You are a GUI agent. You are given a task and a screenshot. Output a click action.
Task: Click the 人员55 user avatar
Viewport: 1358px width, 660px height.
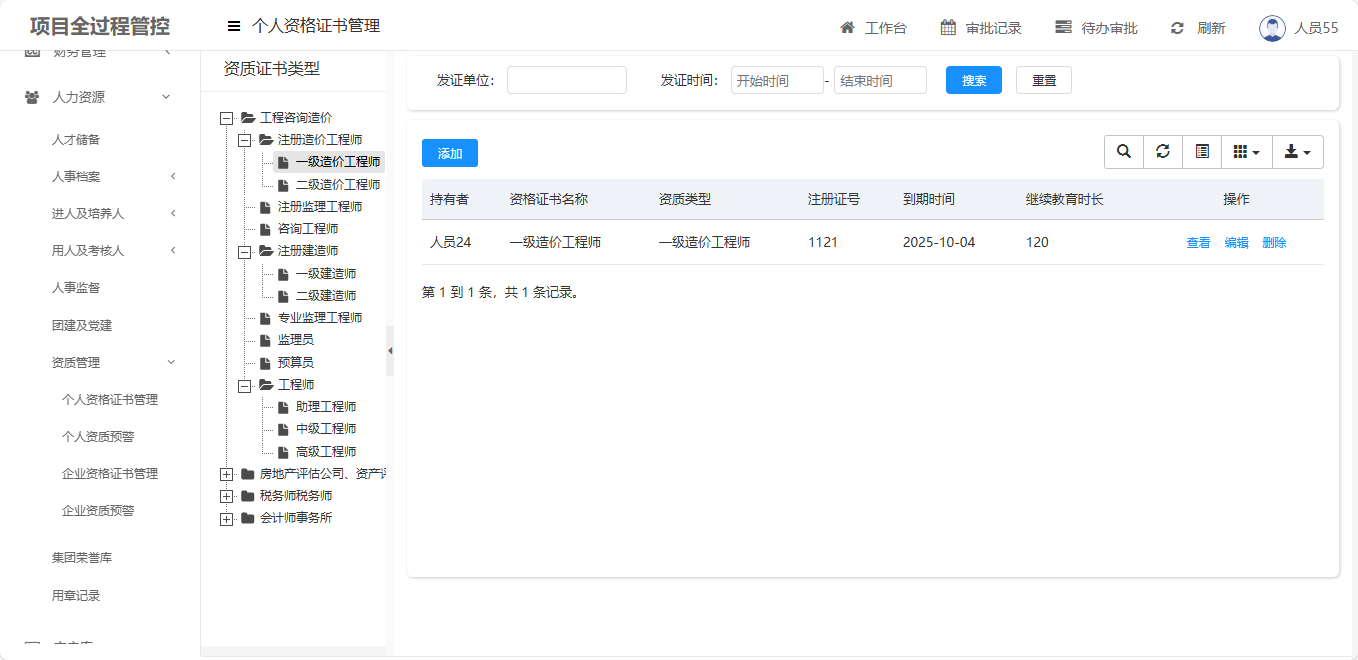[x=1272, y=28]
